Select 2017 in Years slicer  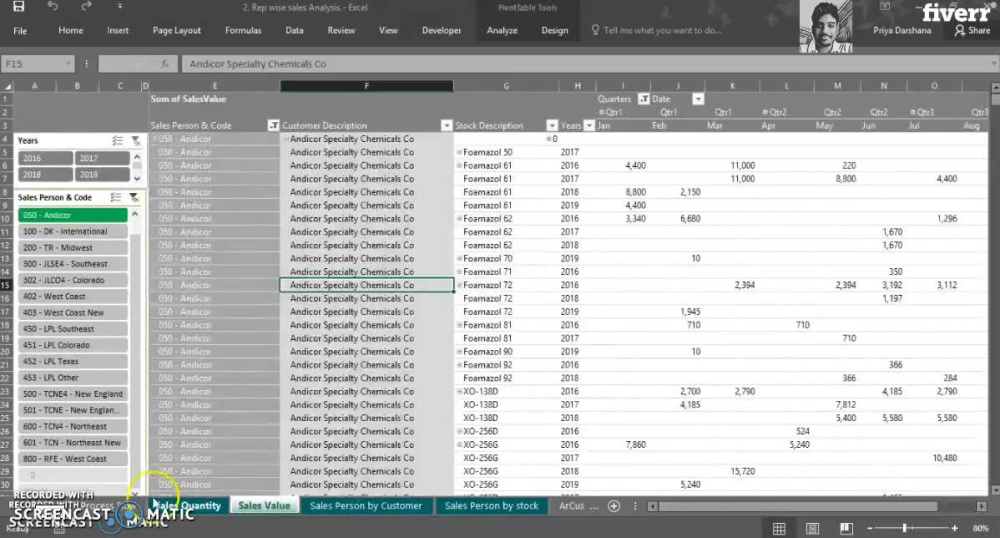[101, 158]
